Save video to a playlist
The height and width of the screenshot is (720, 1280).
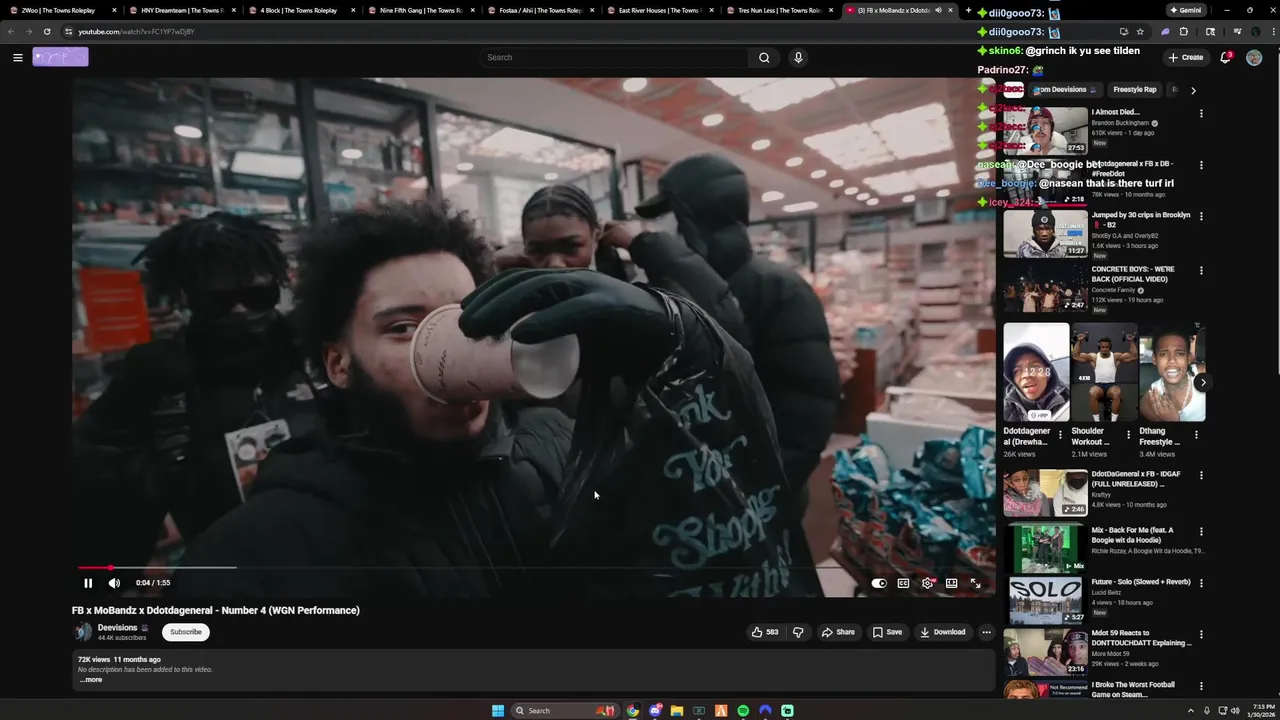coord(887,632)
